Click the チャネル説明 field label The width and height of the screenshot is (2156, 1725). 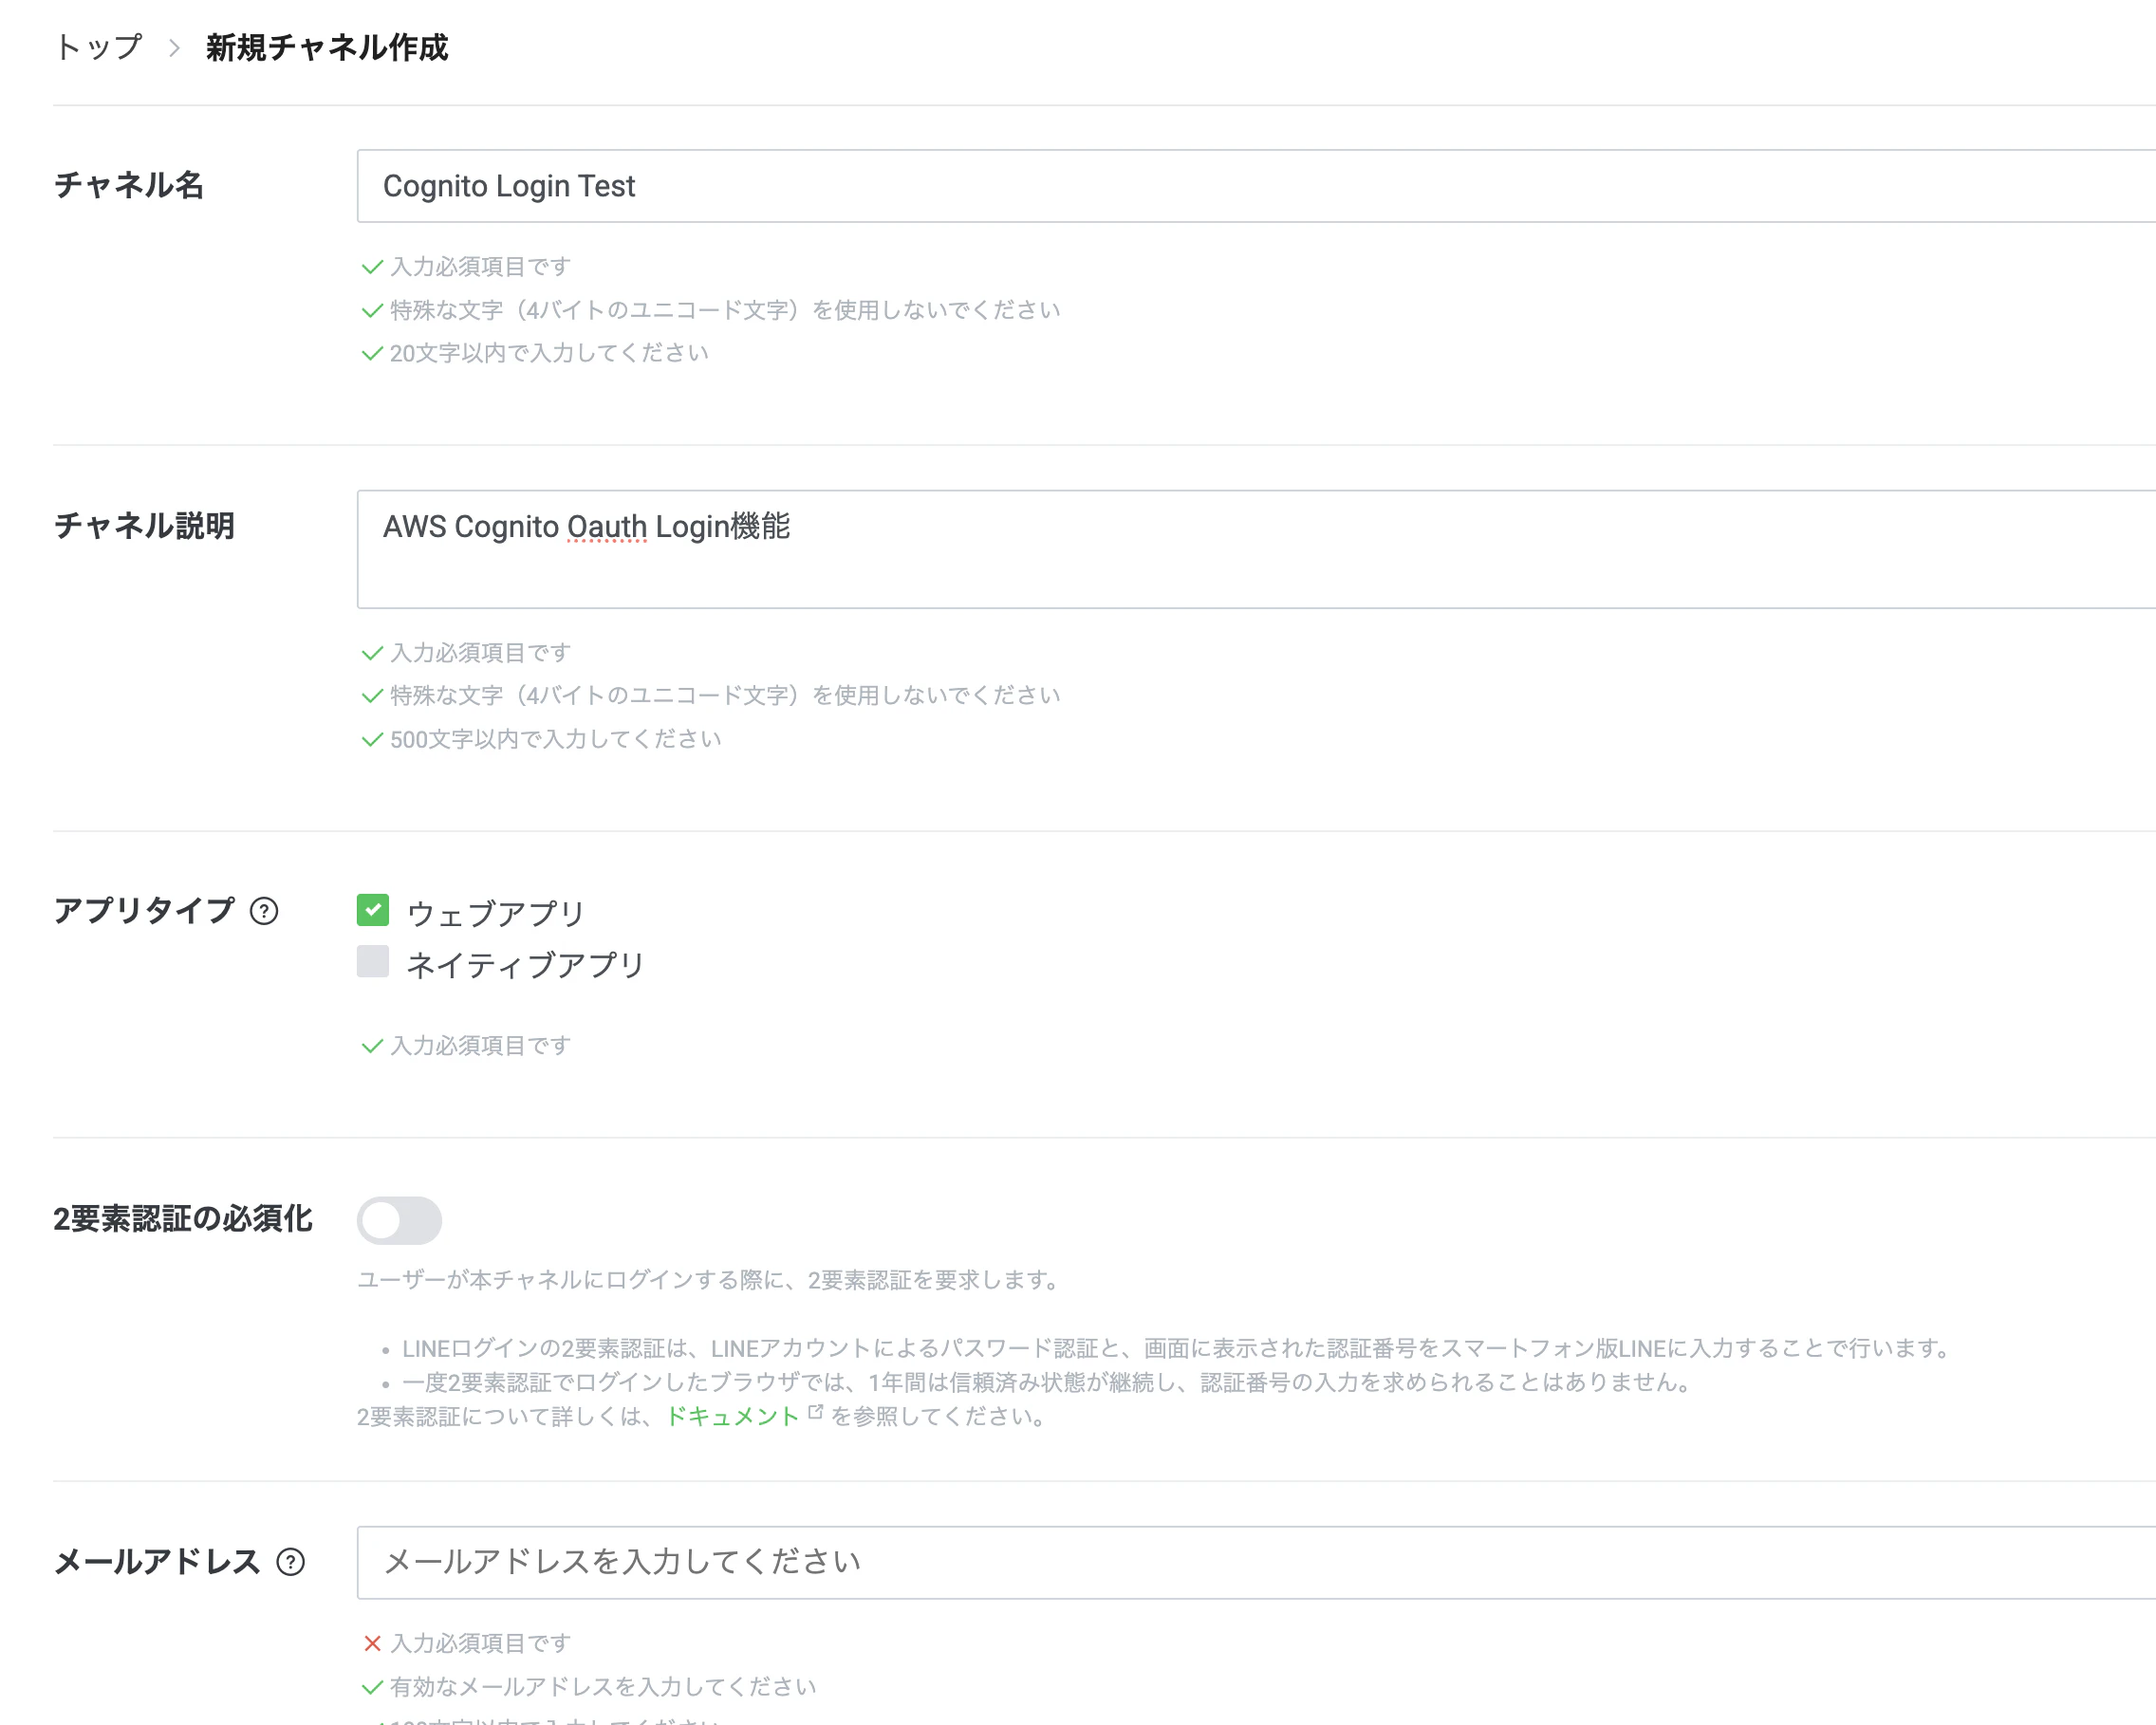144,526
